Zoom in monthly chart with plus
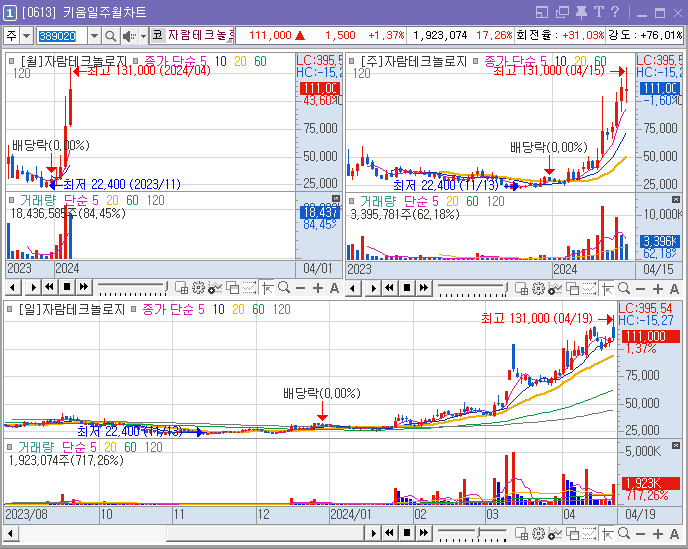 point(318,288)
